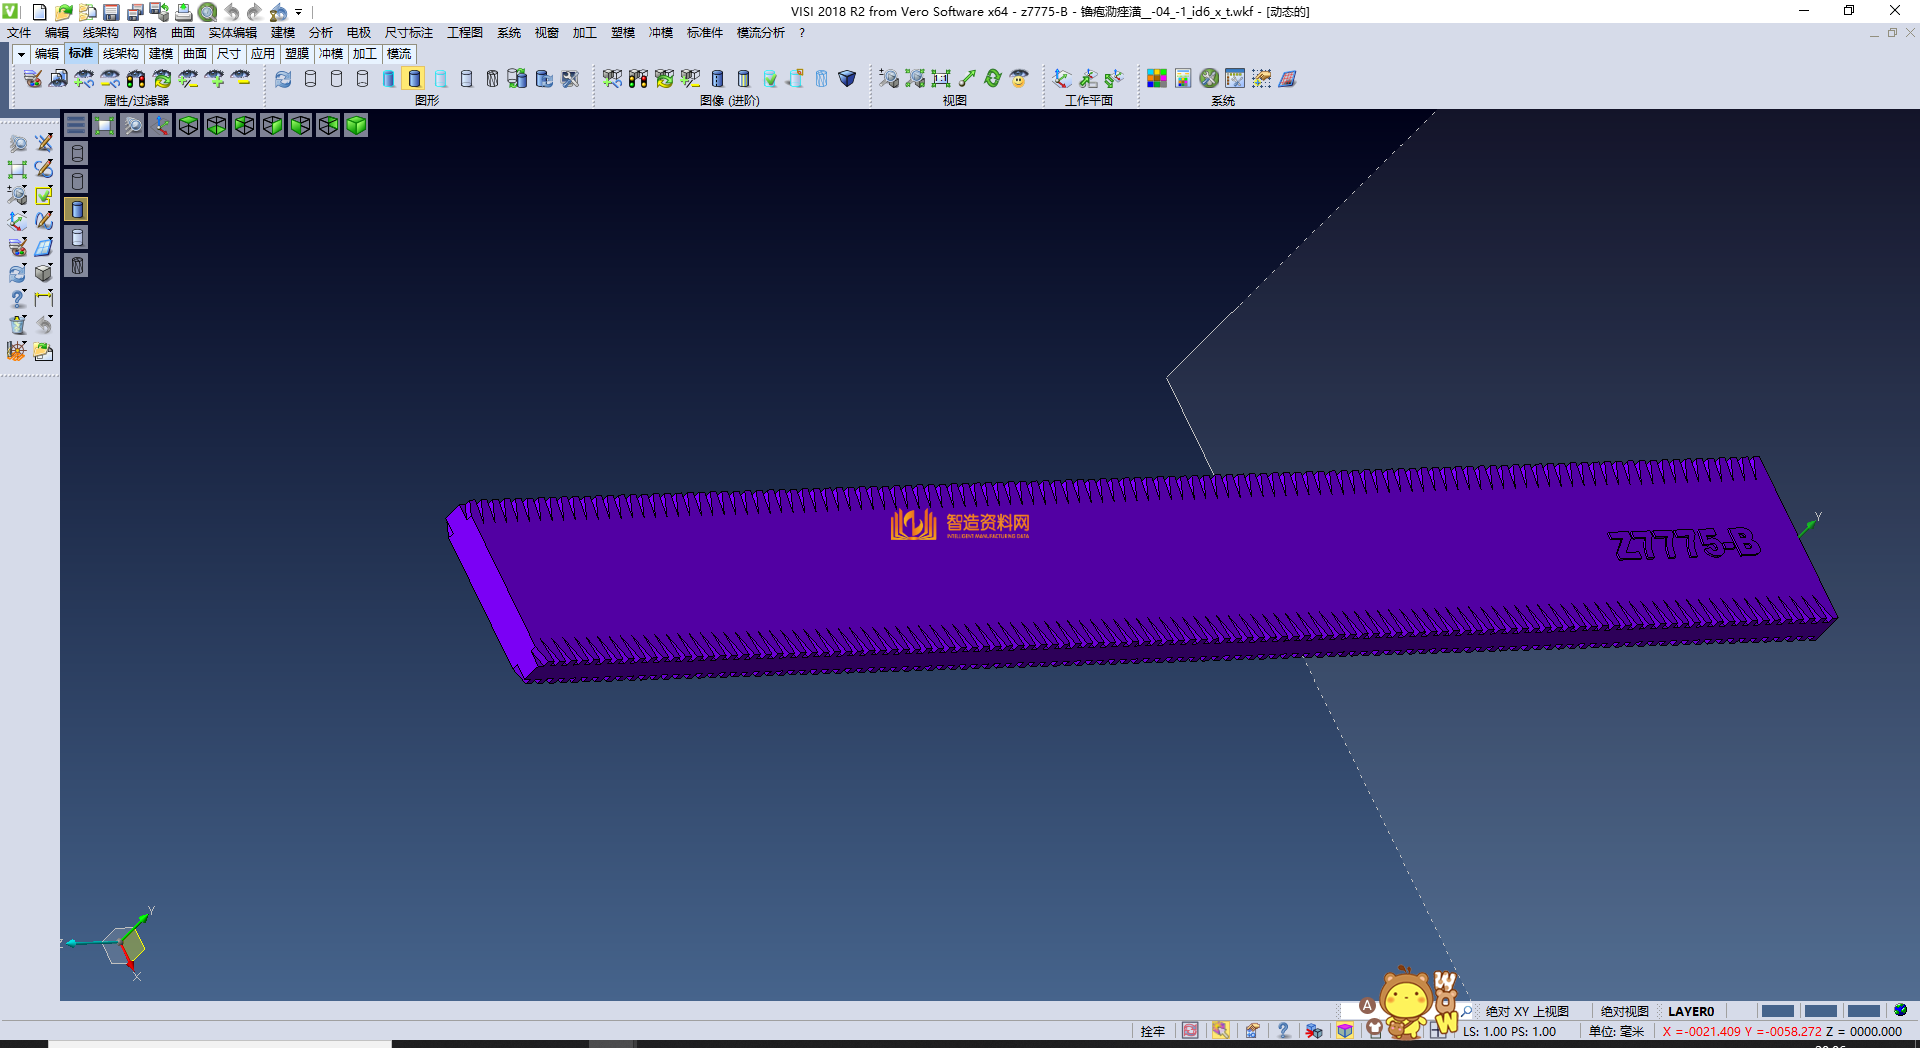Toggle the highlighted cylinder in left view strip

tap(77, 209)
